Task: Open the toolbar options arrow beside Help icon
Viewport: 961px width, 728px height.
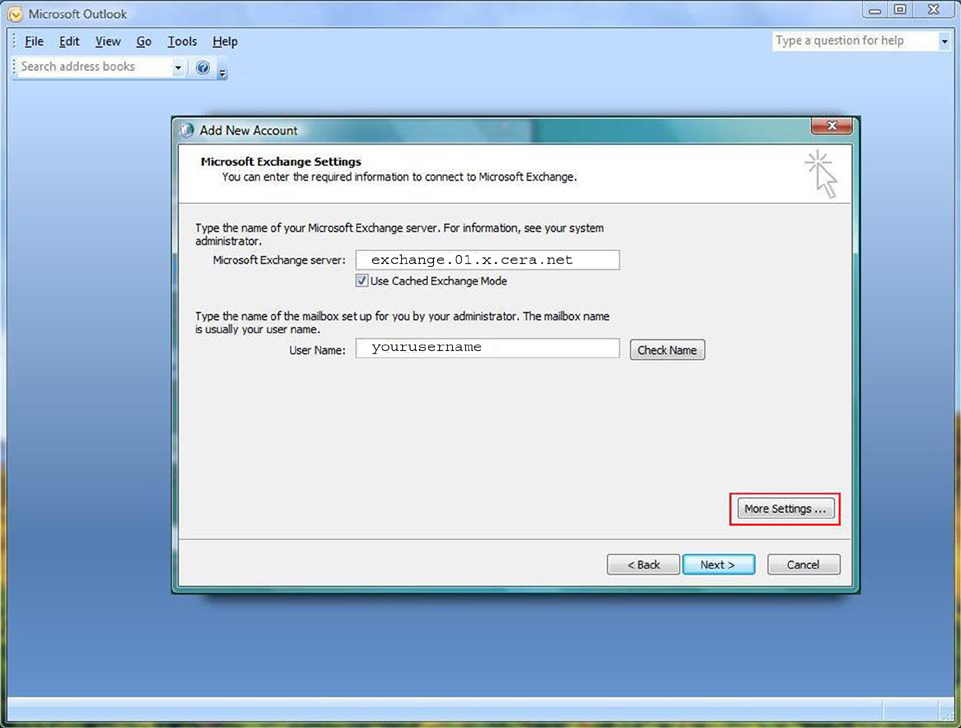Action: 222,72
